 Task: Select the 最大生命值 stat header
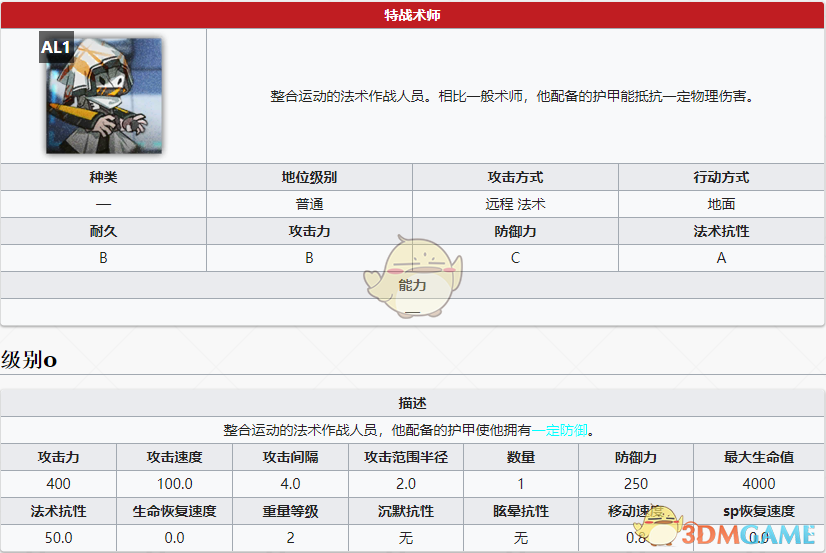759,457
